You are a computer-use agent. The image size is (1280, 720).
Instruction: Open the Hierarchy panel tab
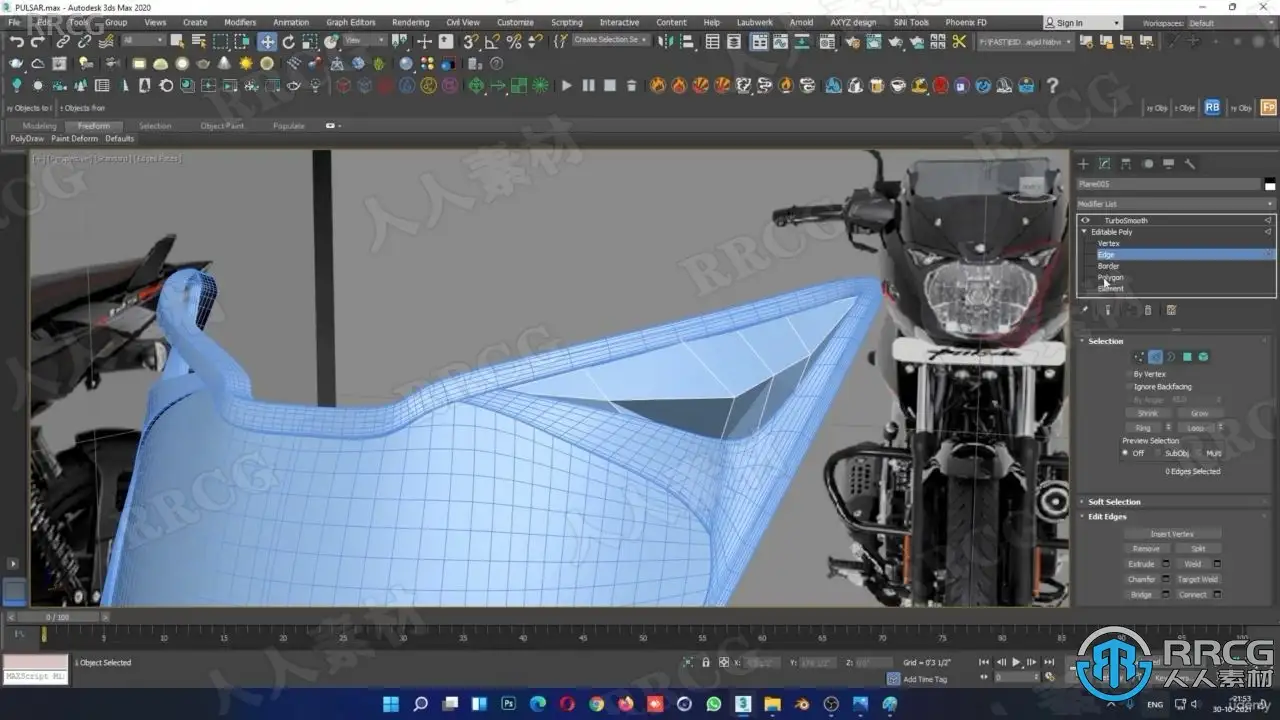(x=1126, y=164)
